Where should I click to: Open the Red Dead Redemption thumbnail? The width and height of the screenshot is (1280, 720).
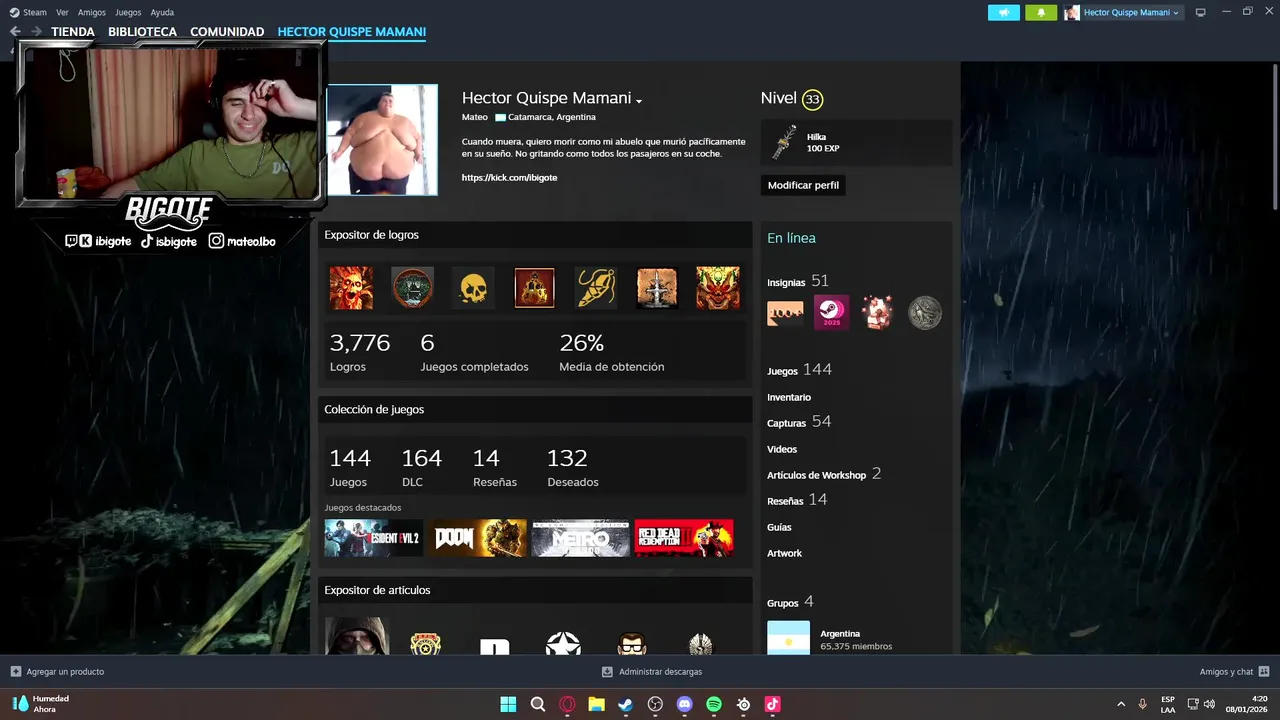pyautogui.click(x=684, y=538)
